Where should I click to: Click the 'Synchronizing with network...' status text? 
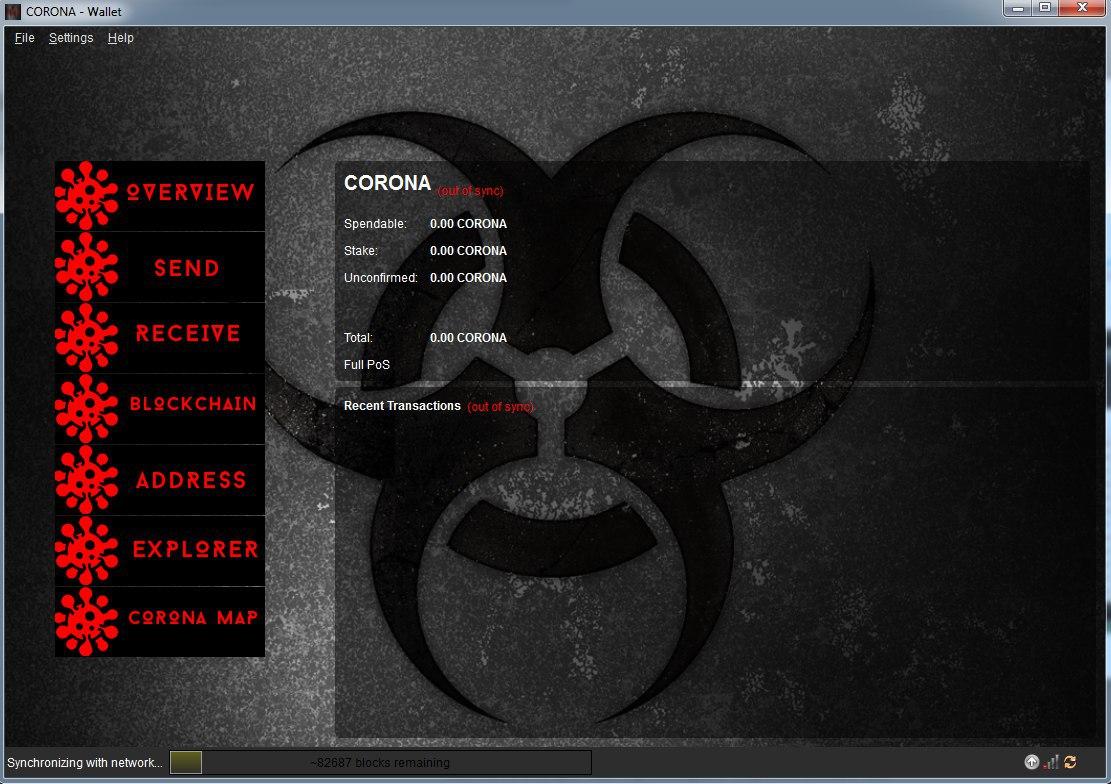(84, 763)
